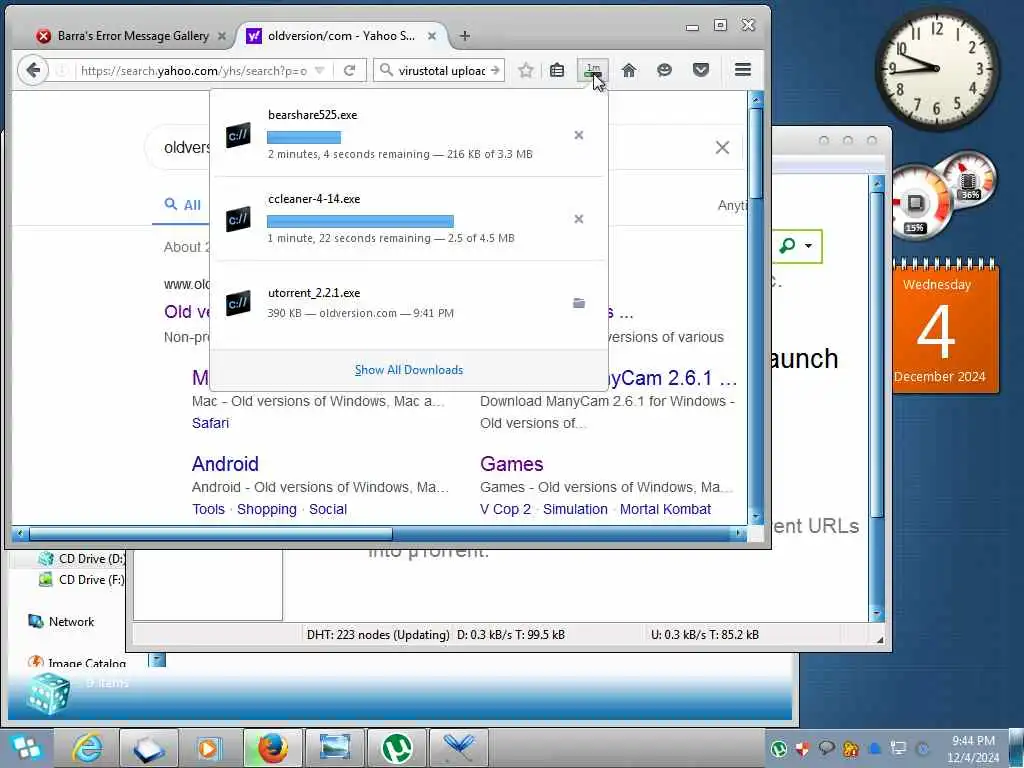
Task: Click the ccleaner-4-14.exe file icon
Action: click(x=238, y=219)
